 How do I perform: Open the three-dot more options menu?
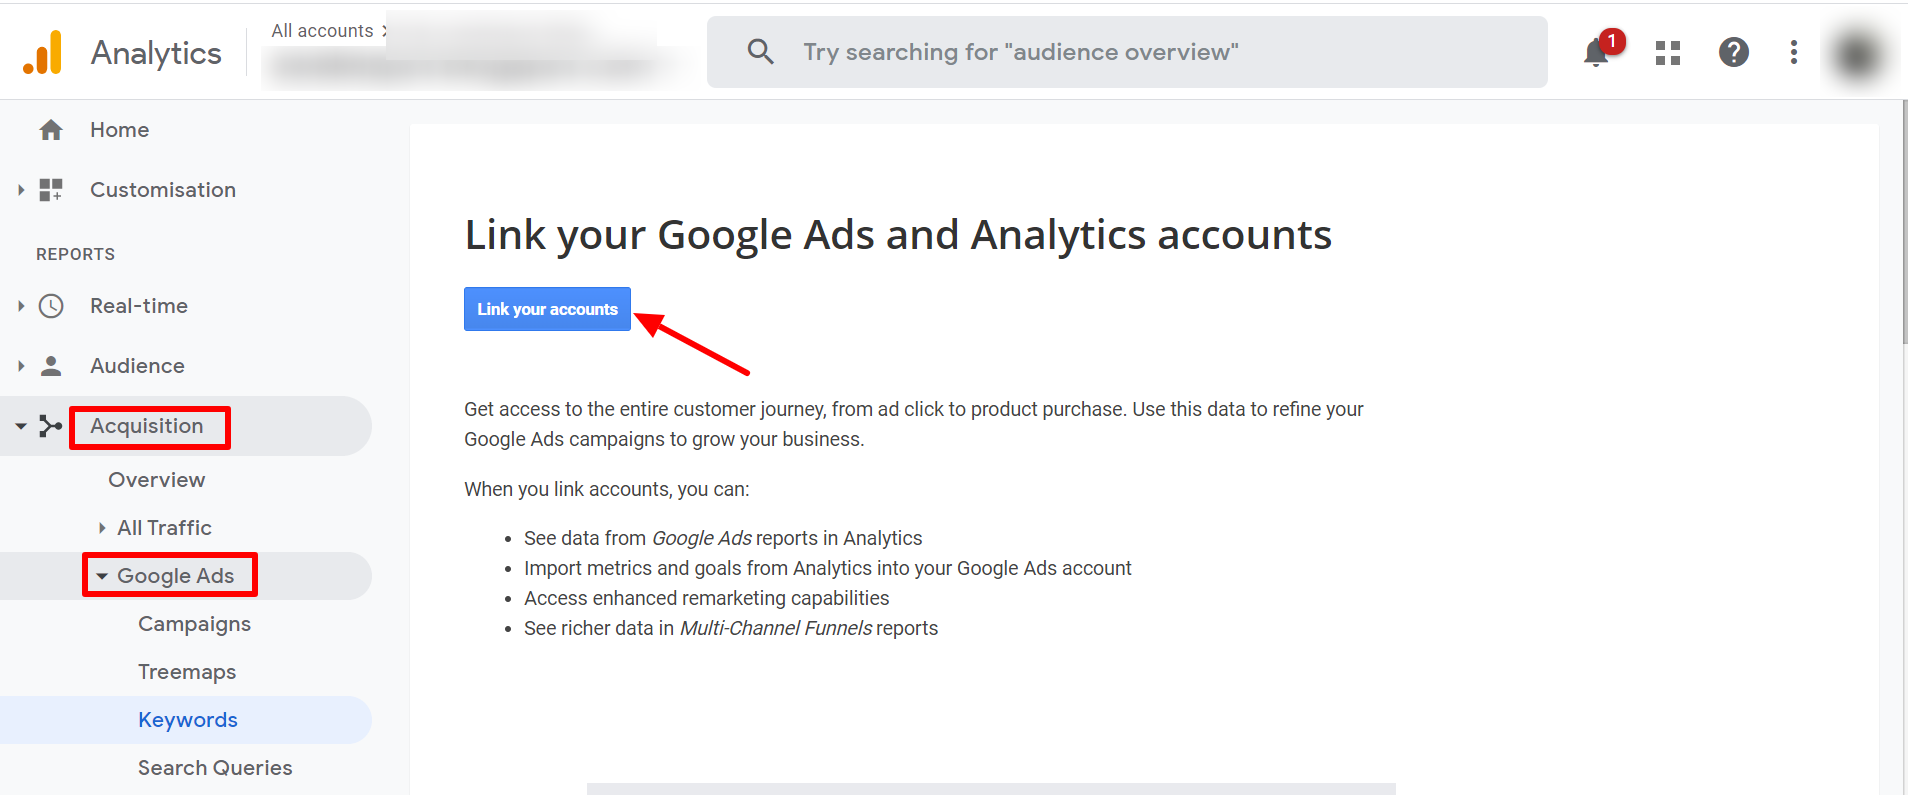click(x=1794, y=52)
